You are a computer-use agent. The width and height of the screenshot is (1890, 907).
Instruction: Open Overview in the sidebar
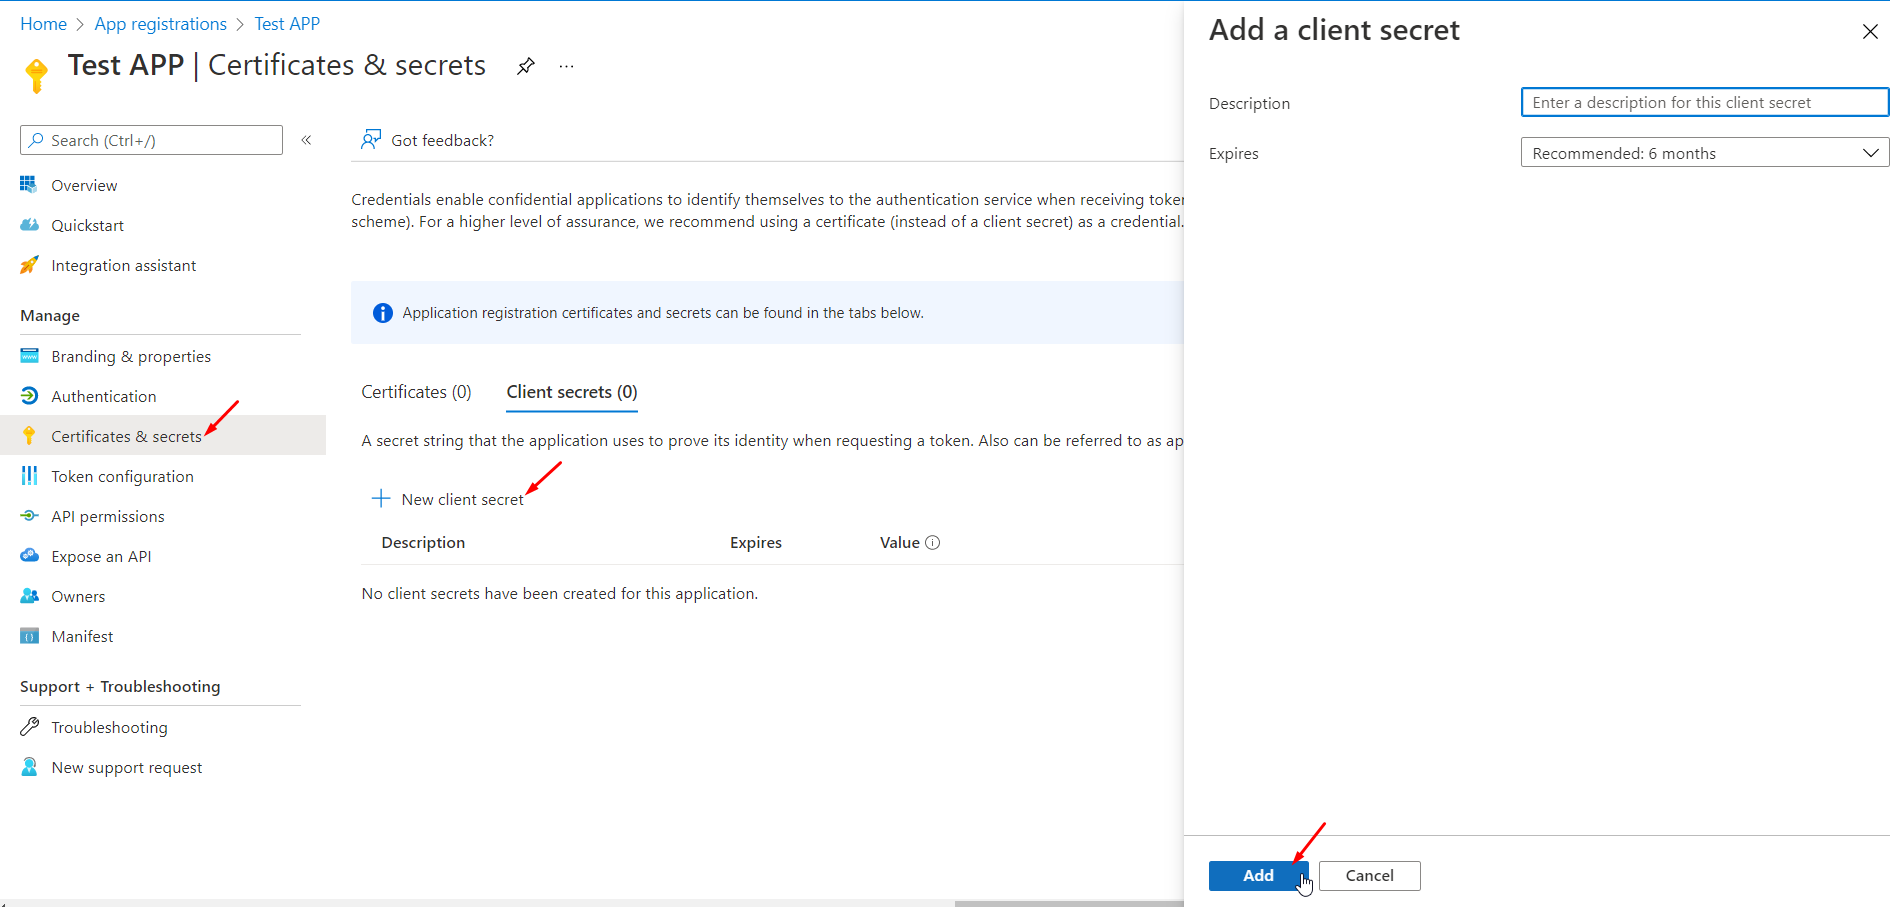(x=84, y=185)
